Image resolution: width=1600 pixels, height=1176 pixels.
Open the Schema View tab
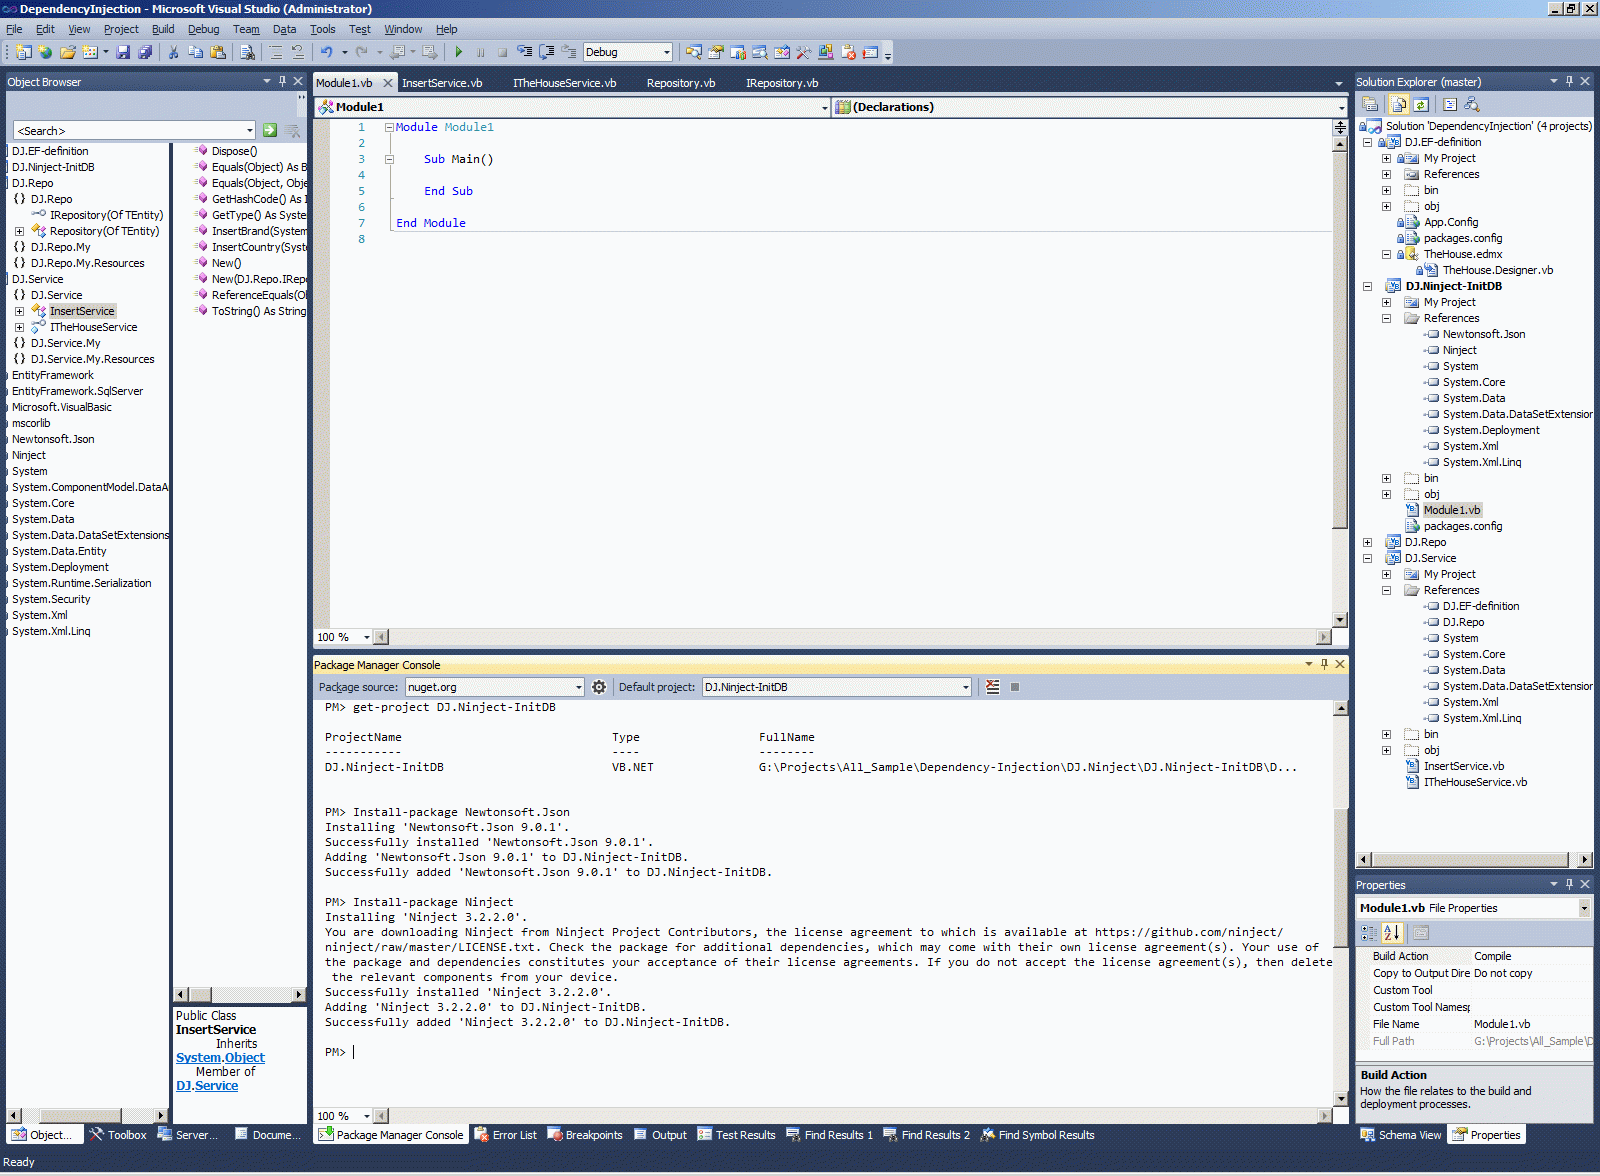1401,1135
